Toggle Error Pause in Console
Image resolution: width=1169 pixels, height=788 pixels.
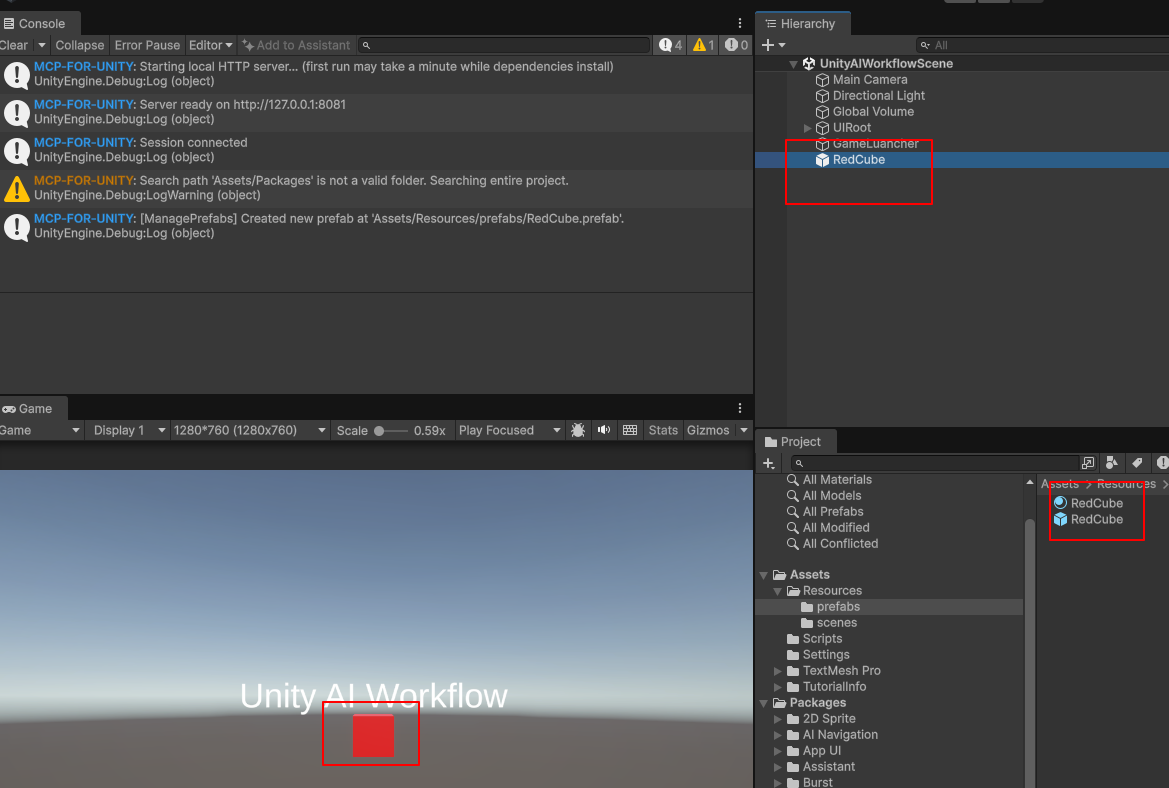(147, 45)
